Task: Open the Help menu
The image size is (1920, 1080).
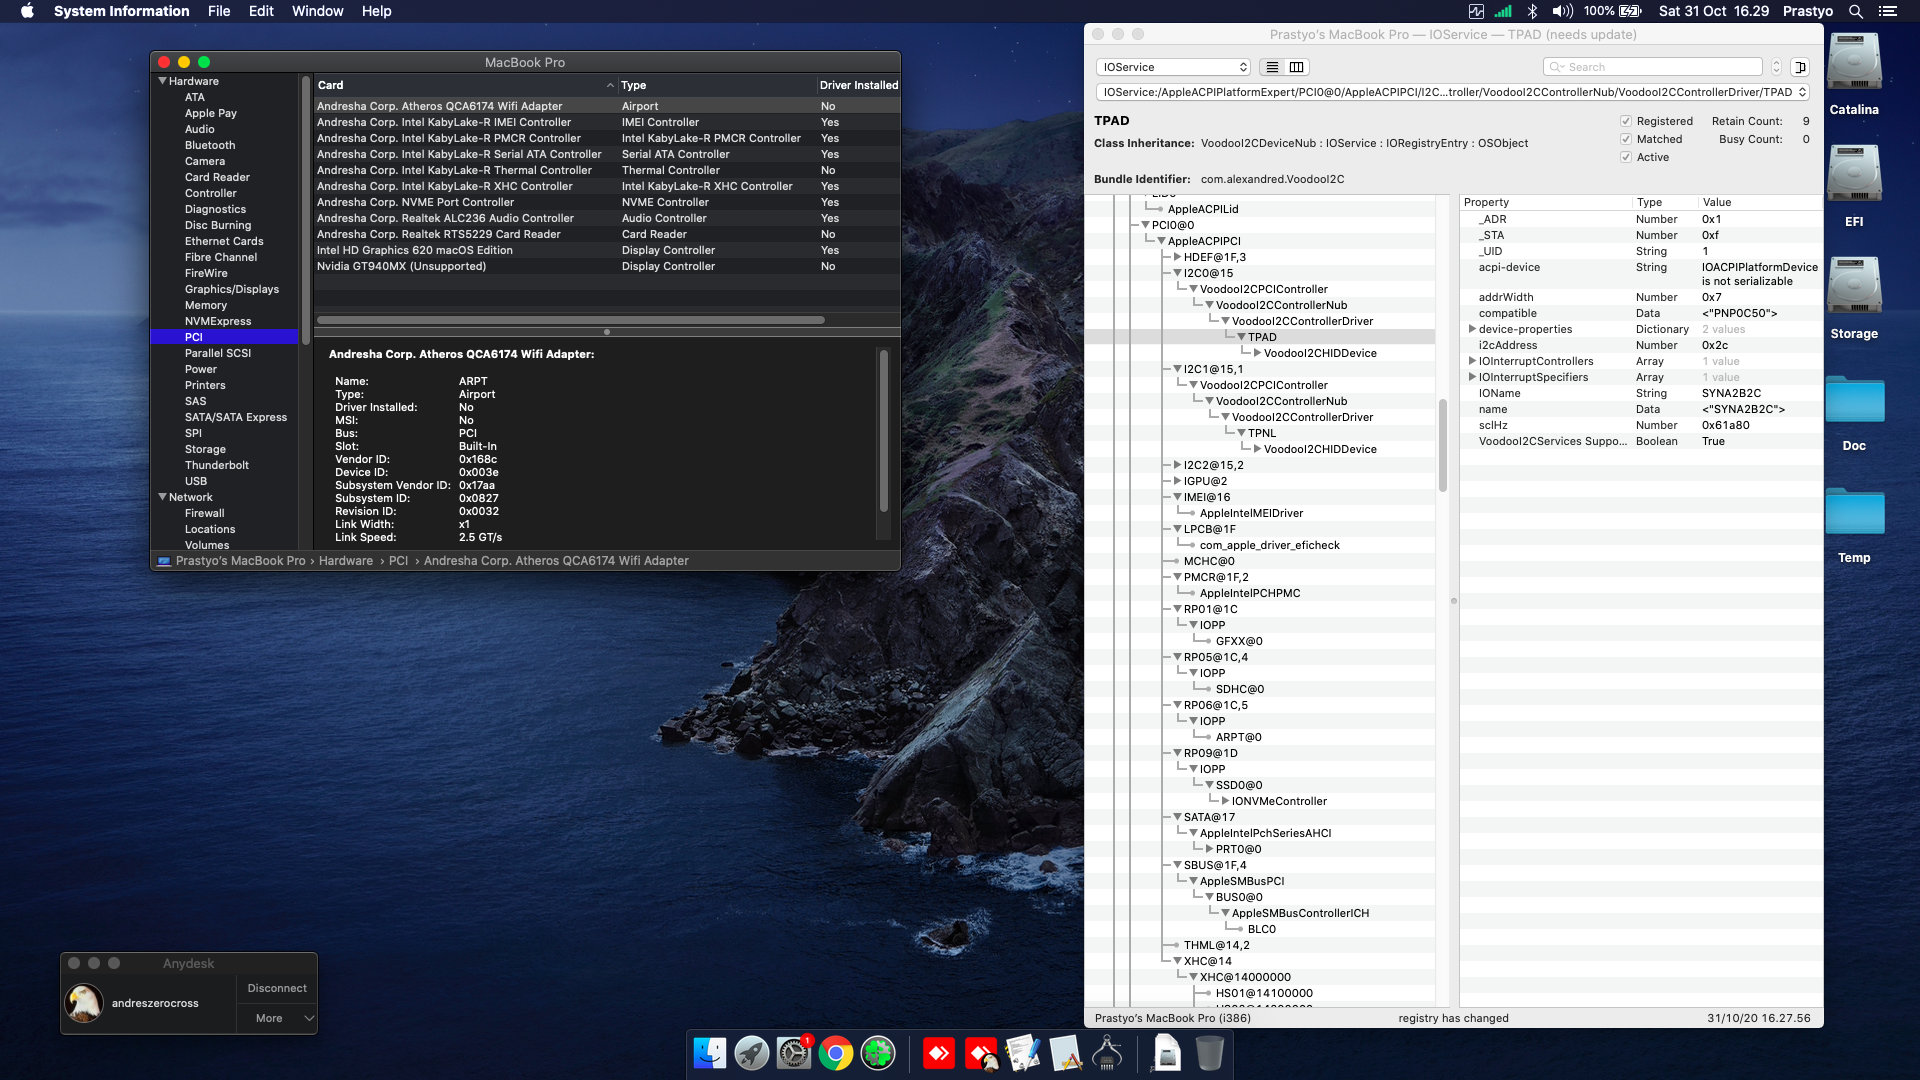Action: [376, 11]
